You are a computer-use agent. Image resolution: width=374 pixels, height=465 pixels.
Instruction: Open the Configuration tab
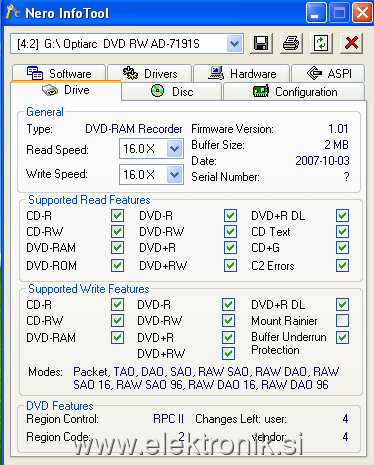click(294, 91)
